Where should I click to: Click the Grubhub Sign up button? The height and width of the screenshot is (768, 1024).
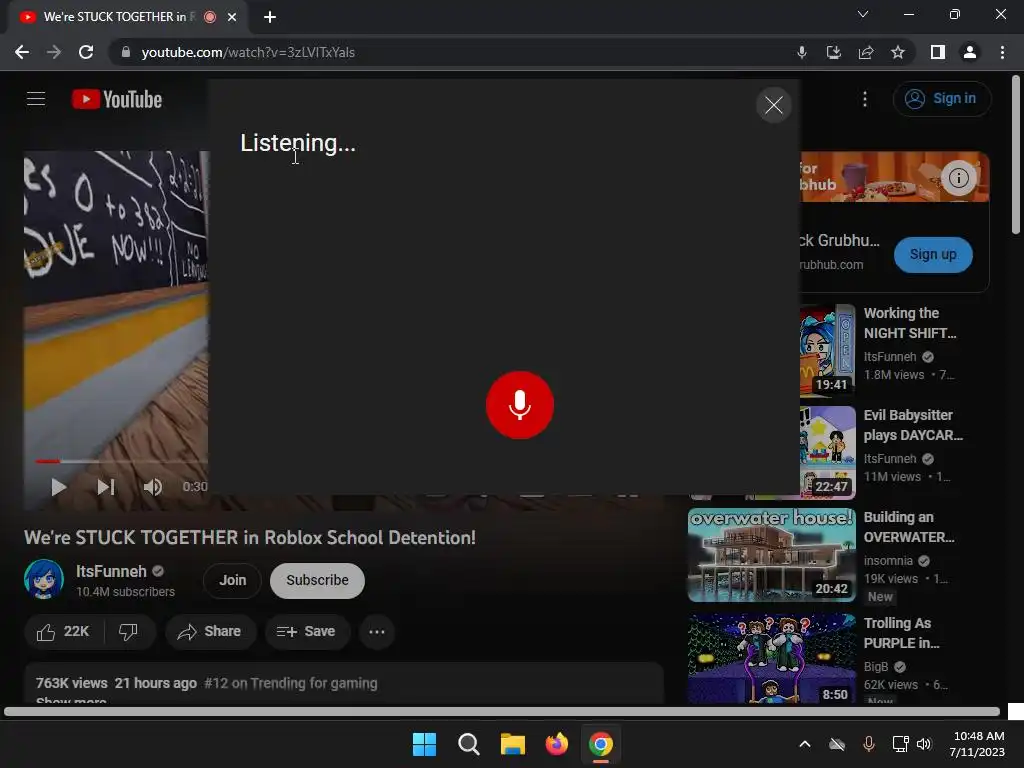(933, 255)
